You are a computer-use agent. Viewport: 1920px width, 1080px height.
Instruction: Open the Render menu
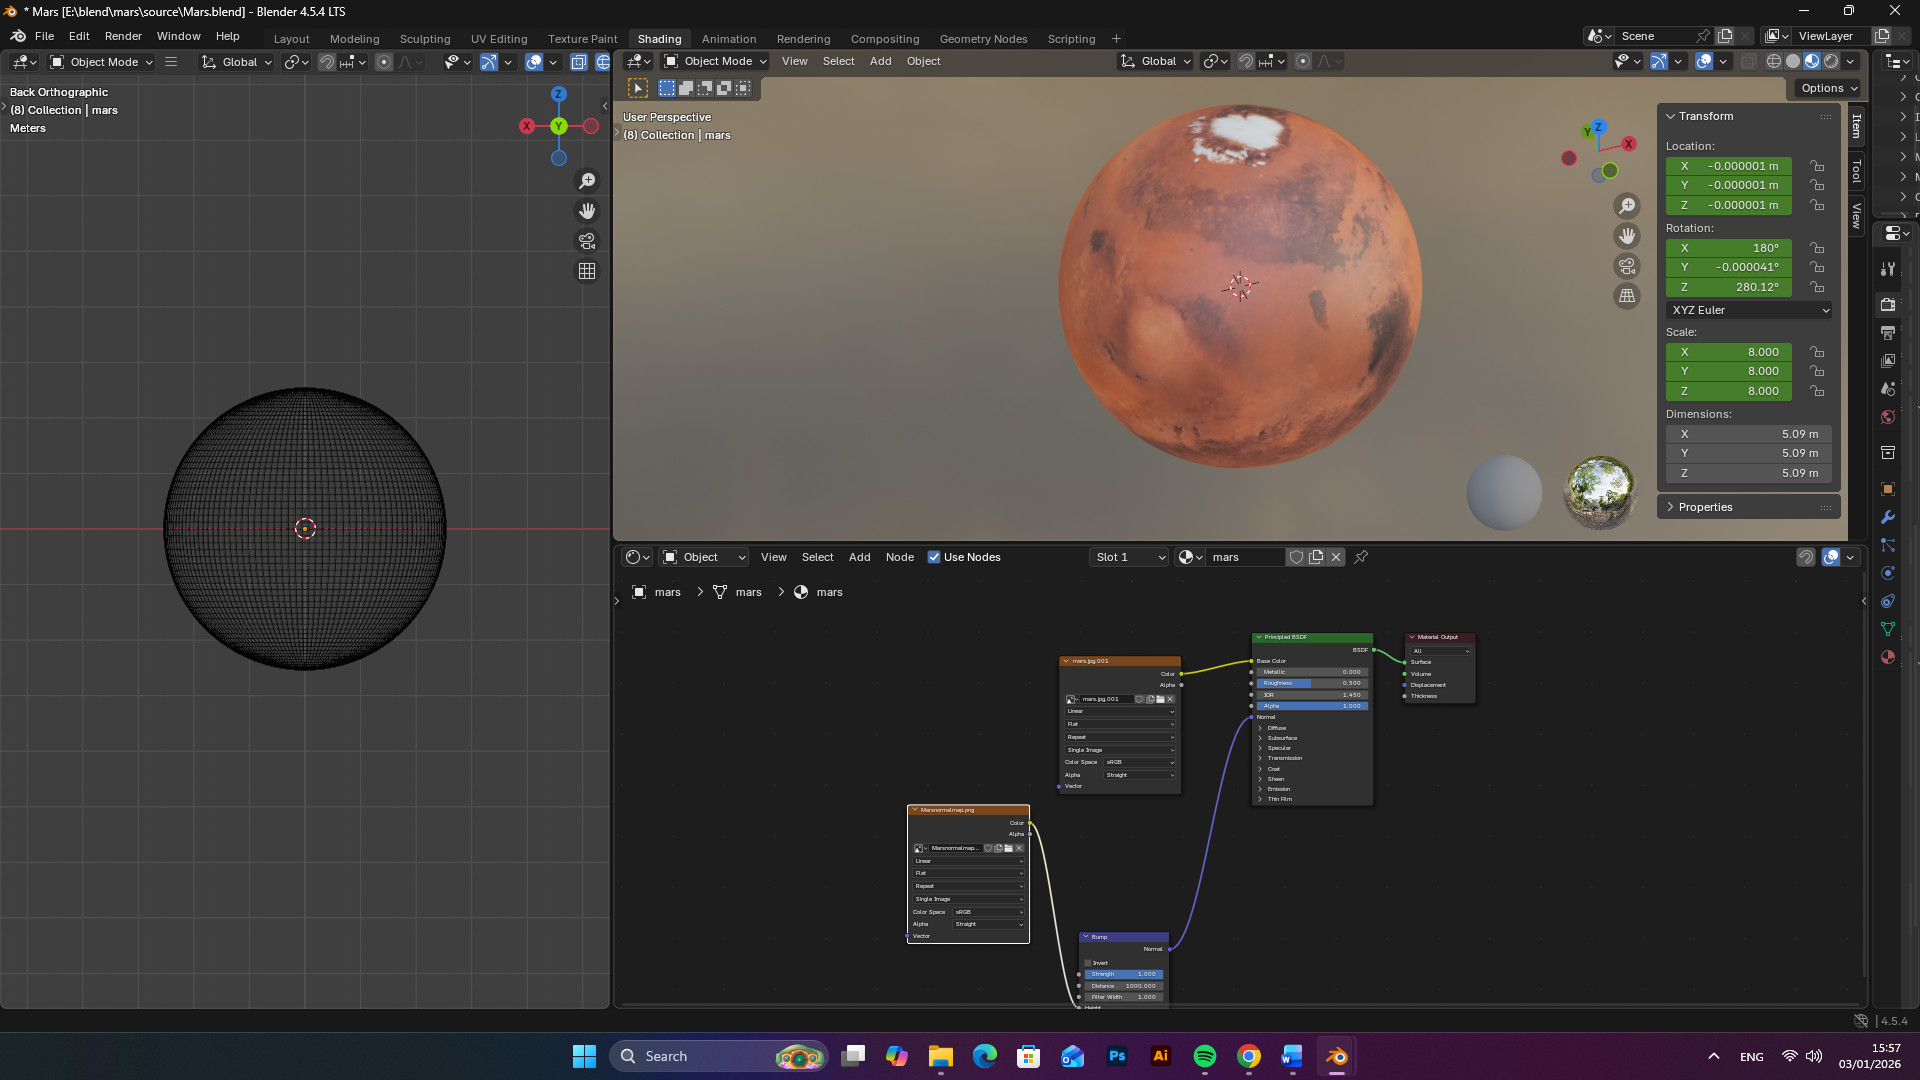[x=123, y=36]
